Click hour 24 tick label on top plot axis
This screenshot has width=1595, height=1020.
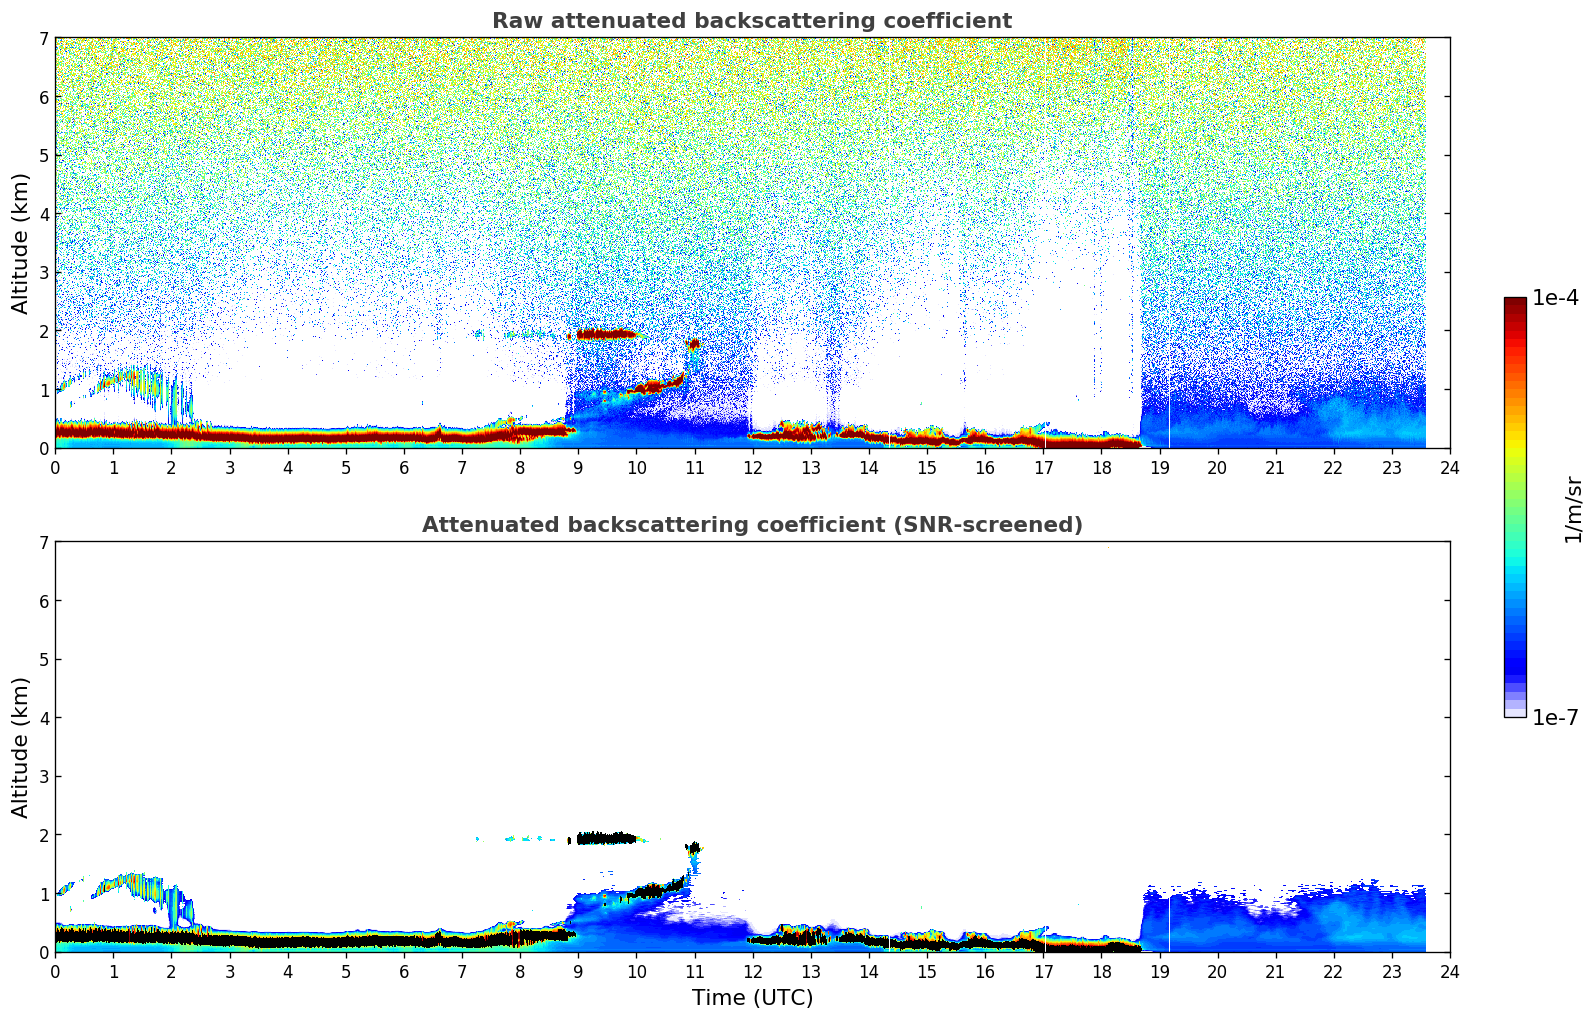pos(1449,468)
